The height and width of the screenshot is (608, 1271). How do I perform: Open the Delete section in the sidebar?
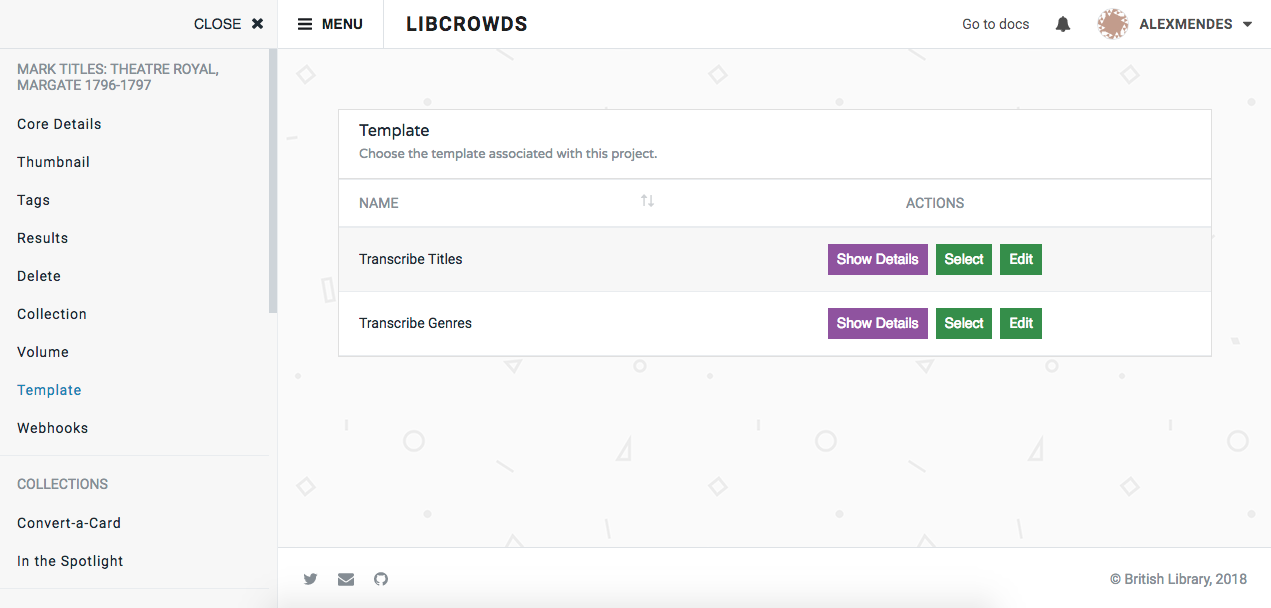tap(38, 275)
